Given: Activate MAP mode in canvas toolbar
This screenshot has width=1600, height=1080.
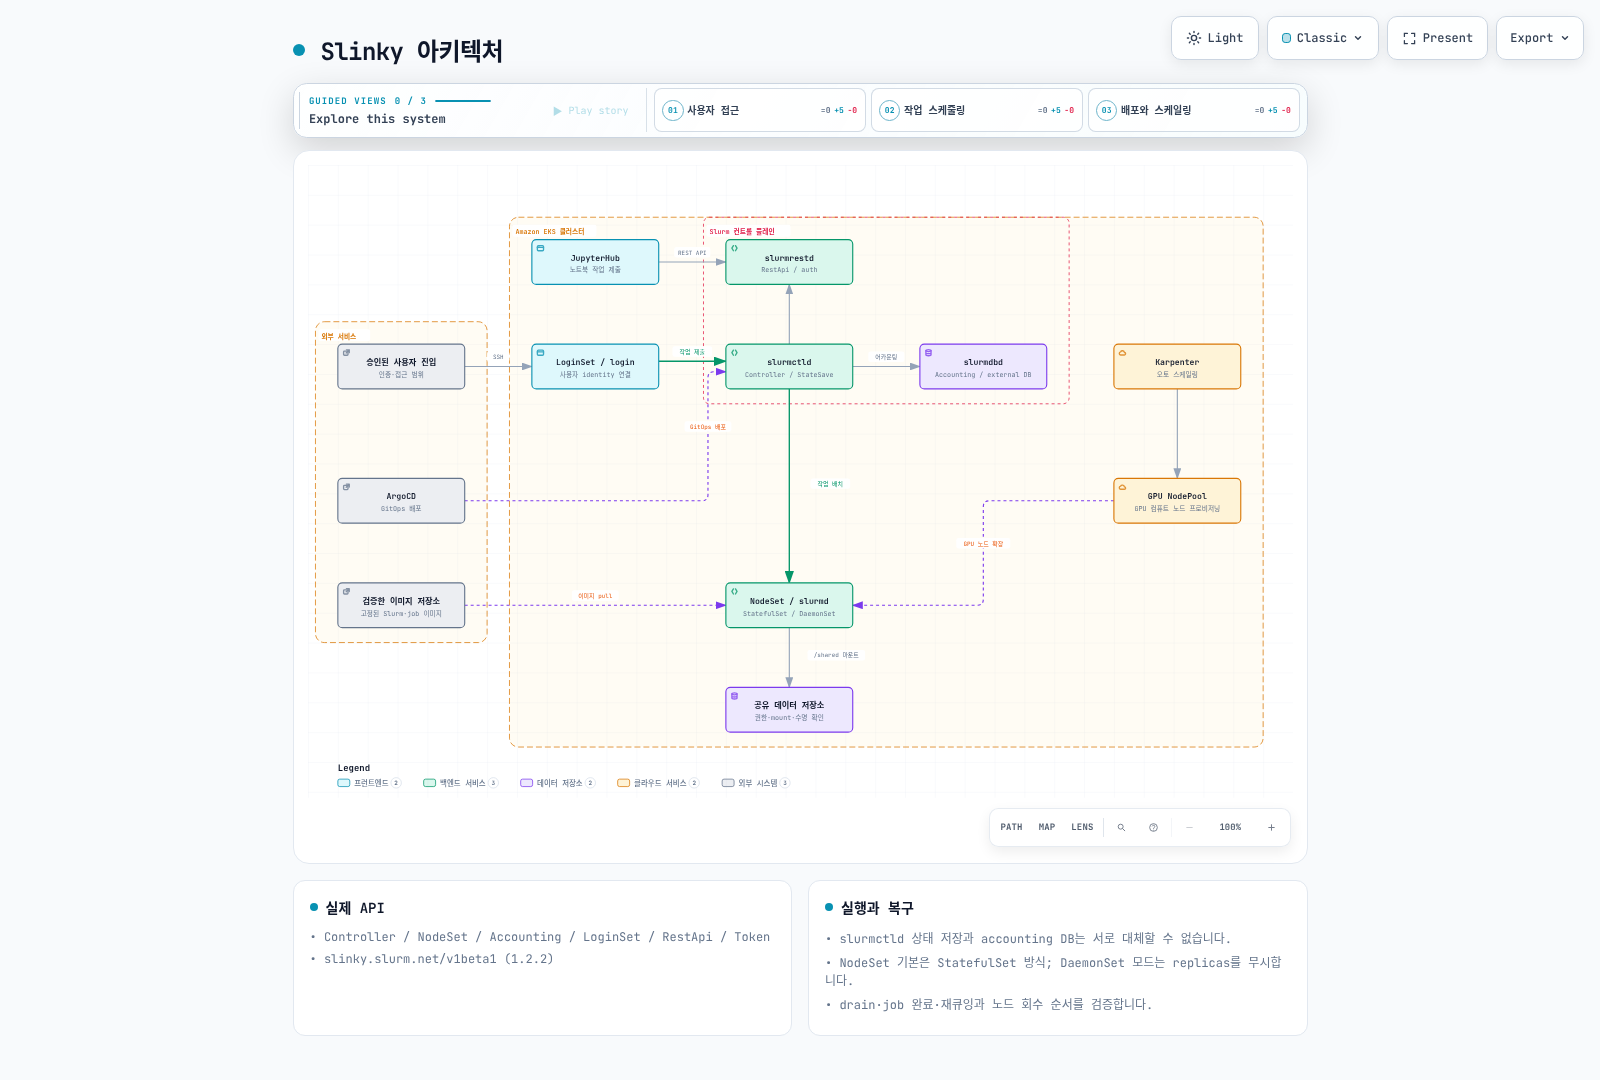Looking at the screenshot, I should (x=1047, y=827).
